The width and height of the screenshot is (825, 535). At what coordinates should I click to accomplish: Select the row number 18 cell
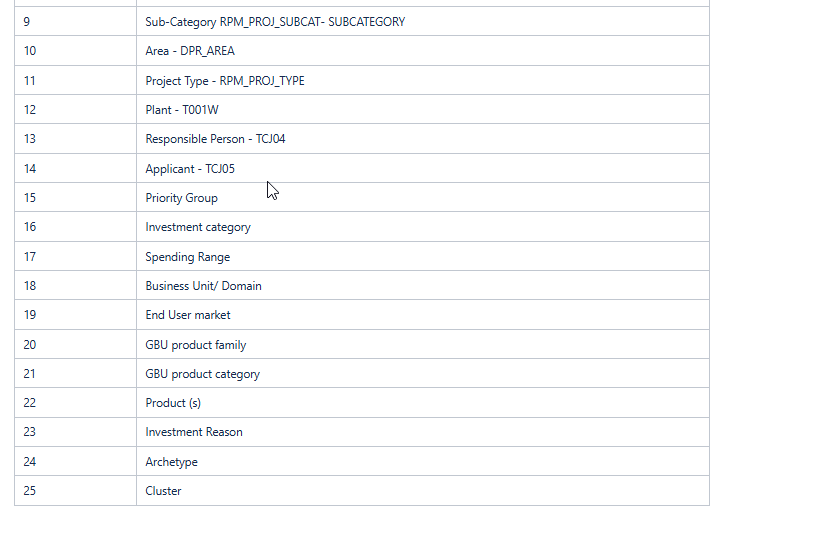pyautogui.click(x=30, y=286)
